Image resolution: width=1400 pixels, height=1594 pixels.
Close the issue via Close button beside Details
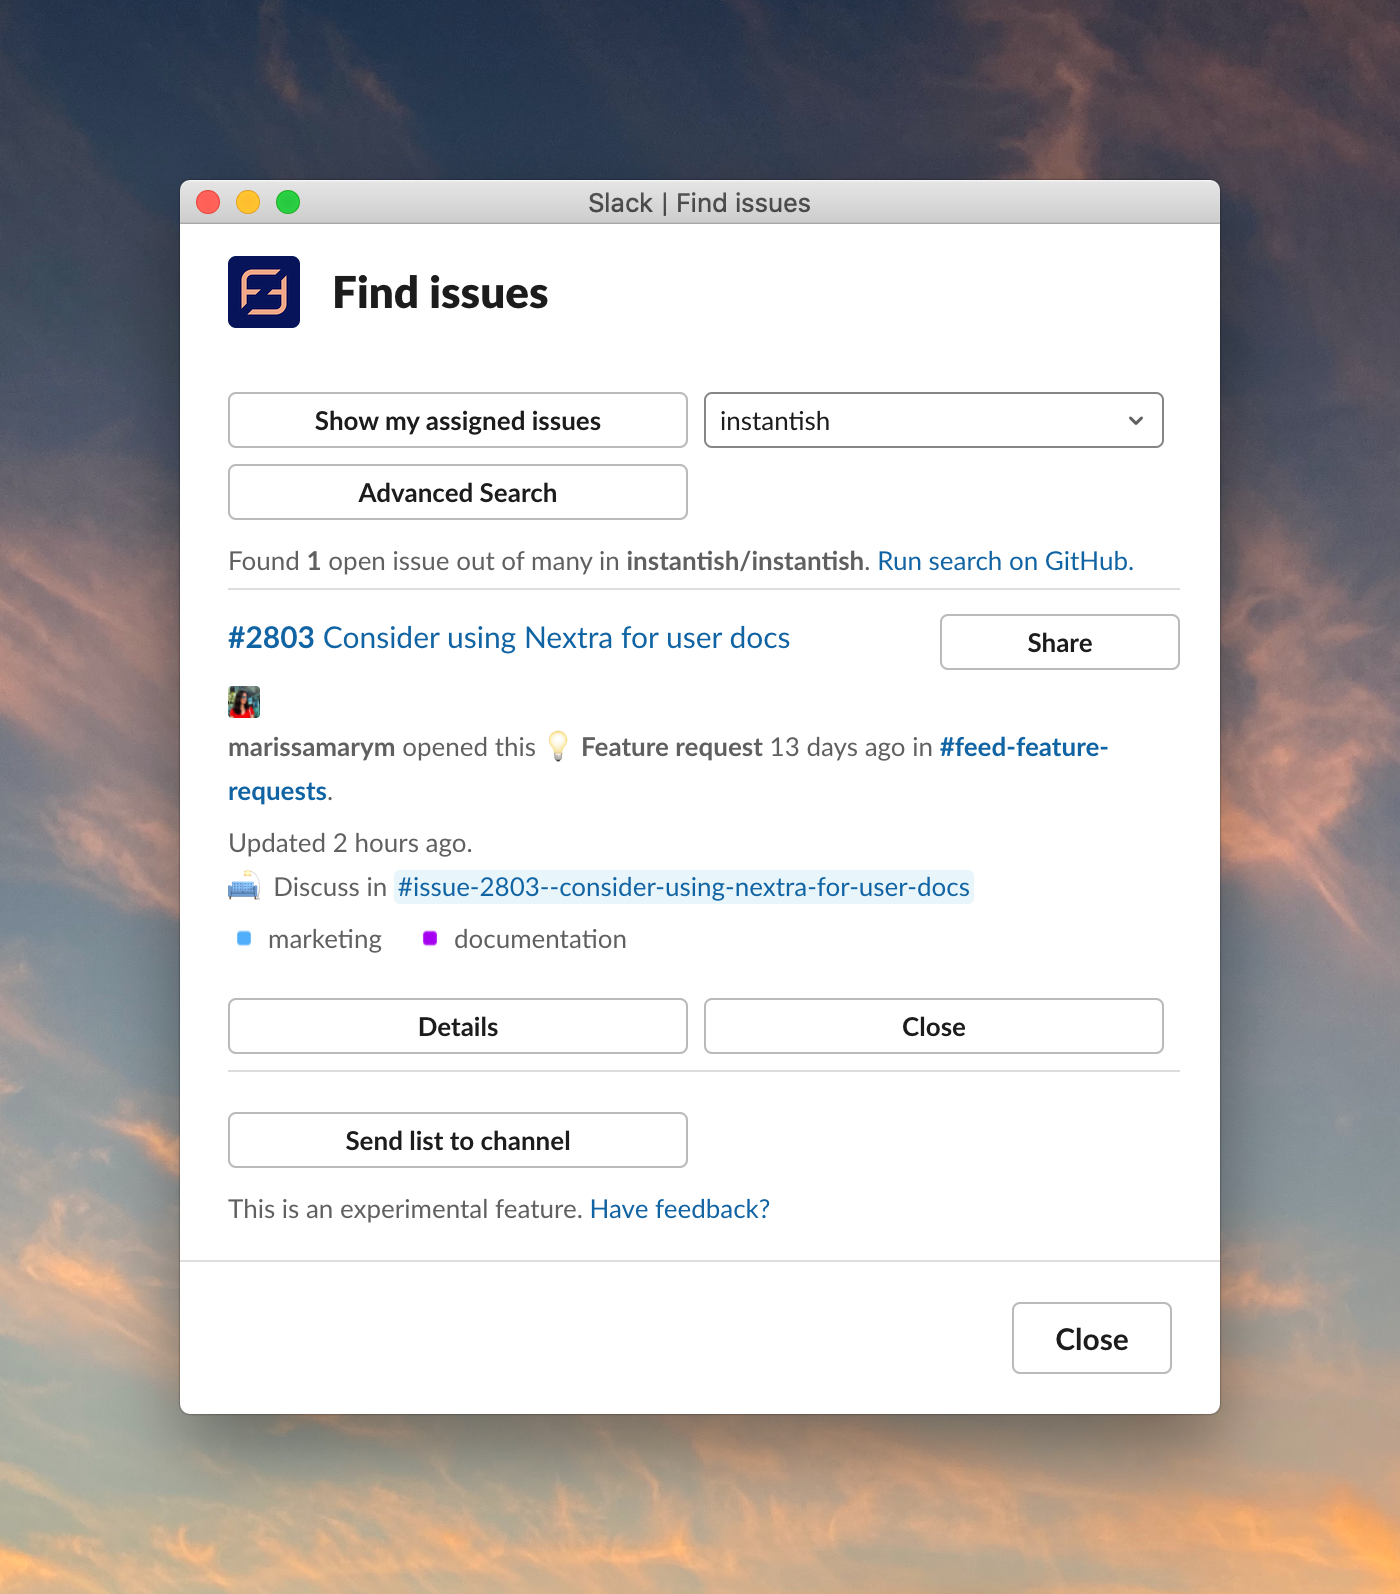click(934, 1026)
